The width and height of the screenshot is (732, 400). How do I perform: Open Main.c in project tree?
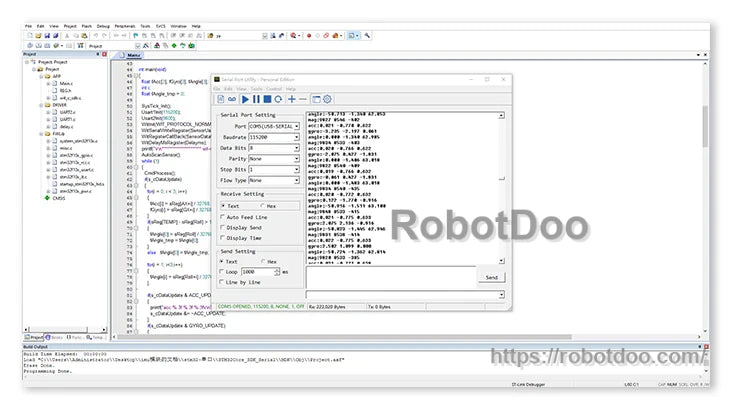(66, 84)
